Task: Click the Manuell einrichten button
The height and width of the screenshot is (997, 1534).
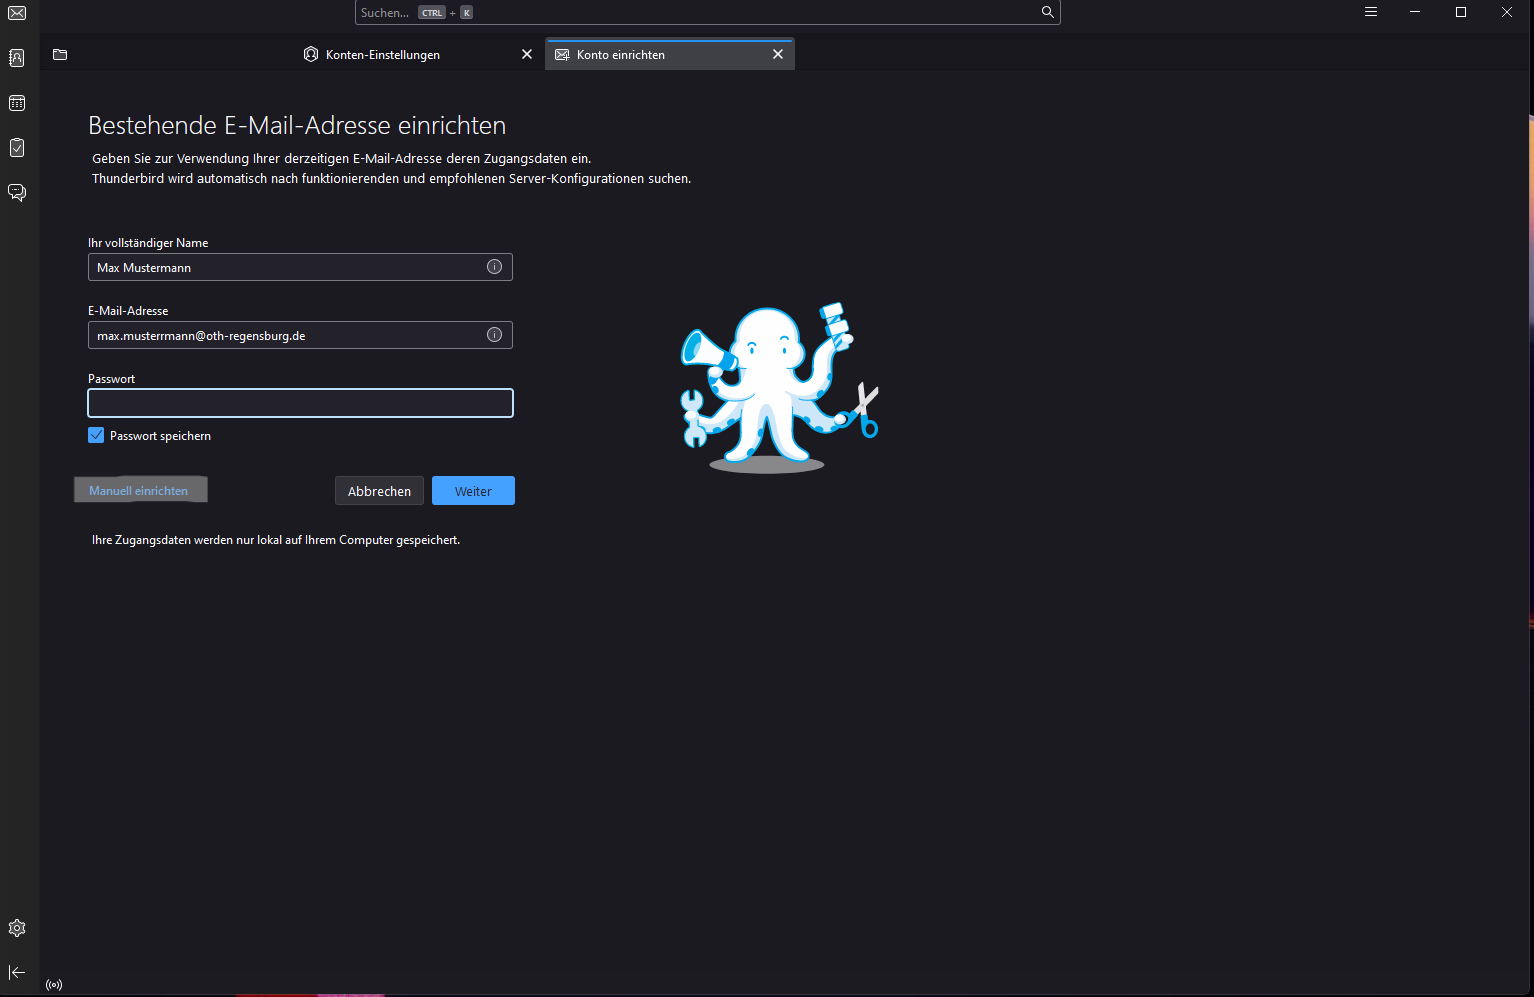Action: click(x=139, y=490)
